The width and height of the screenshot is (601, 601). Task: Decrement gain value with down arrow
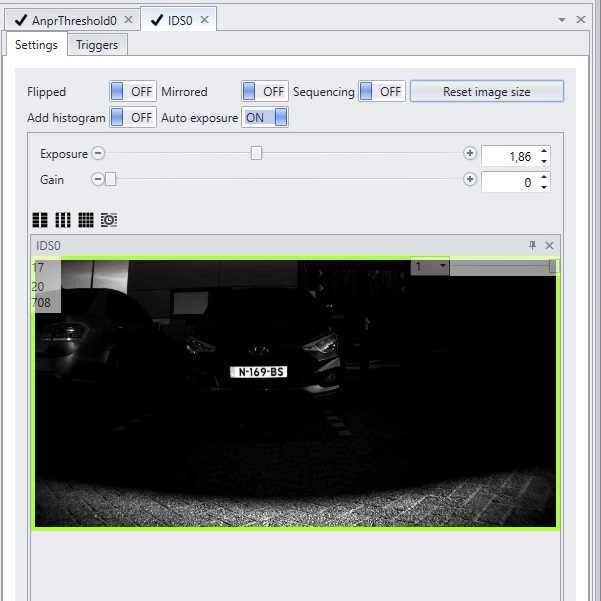click(x=544, y=187)
